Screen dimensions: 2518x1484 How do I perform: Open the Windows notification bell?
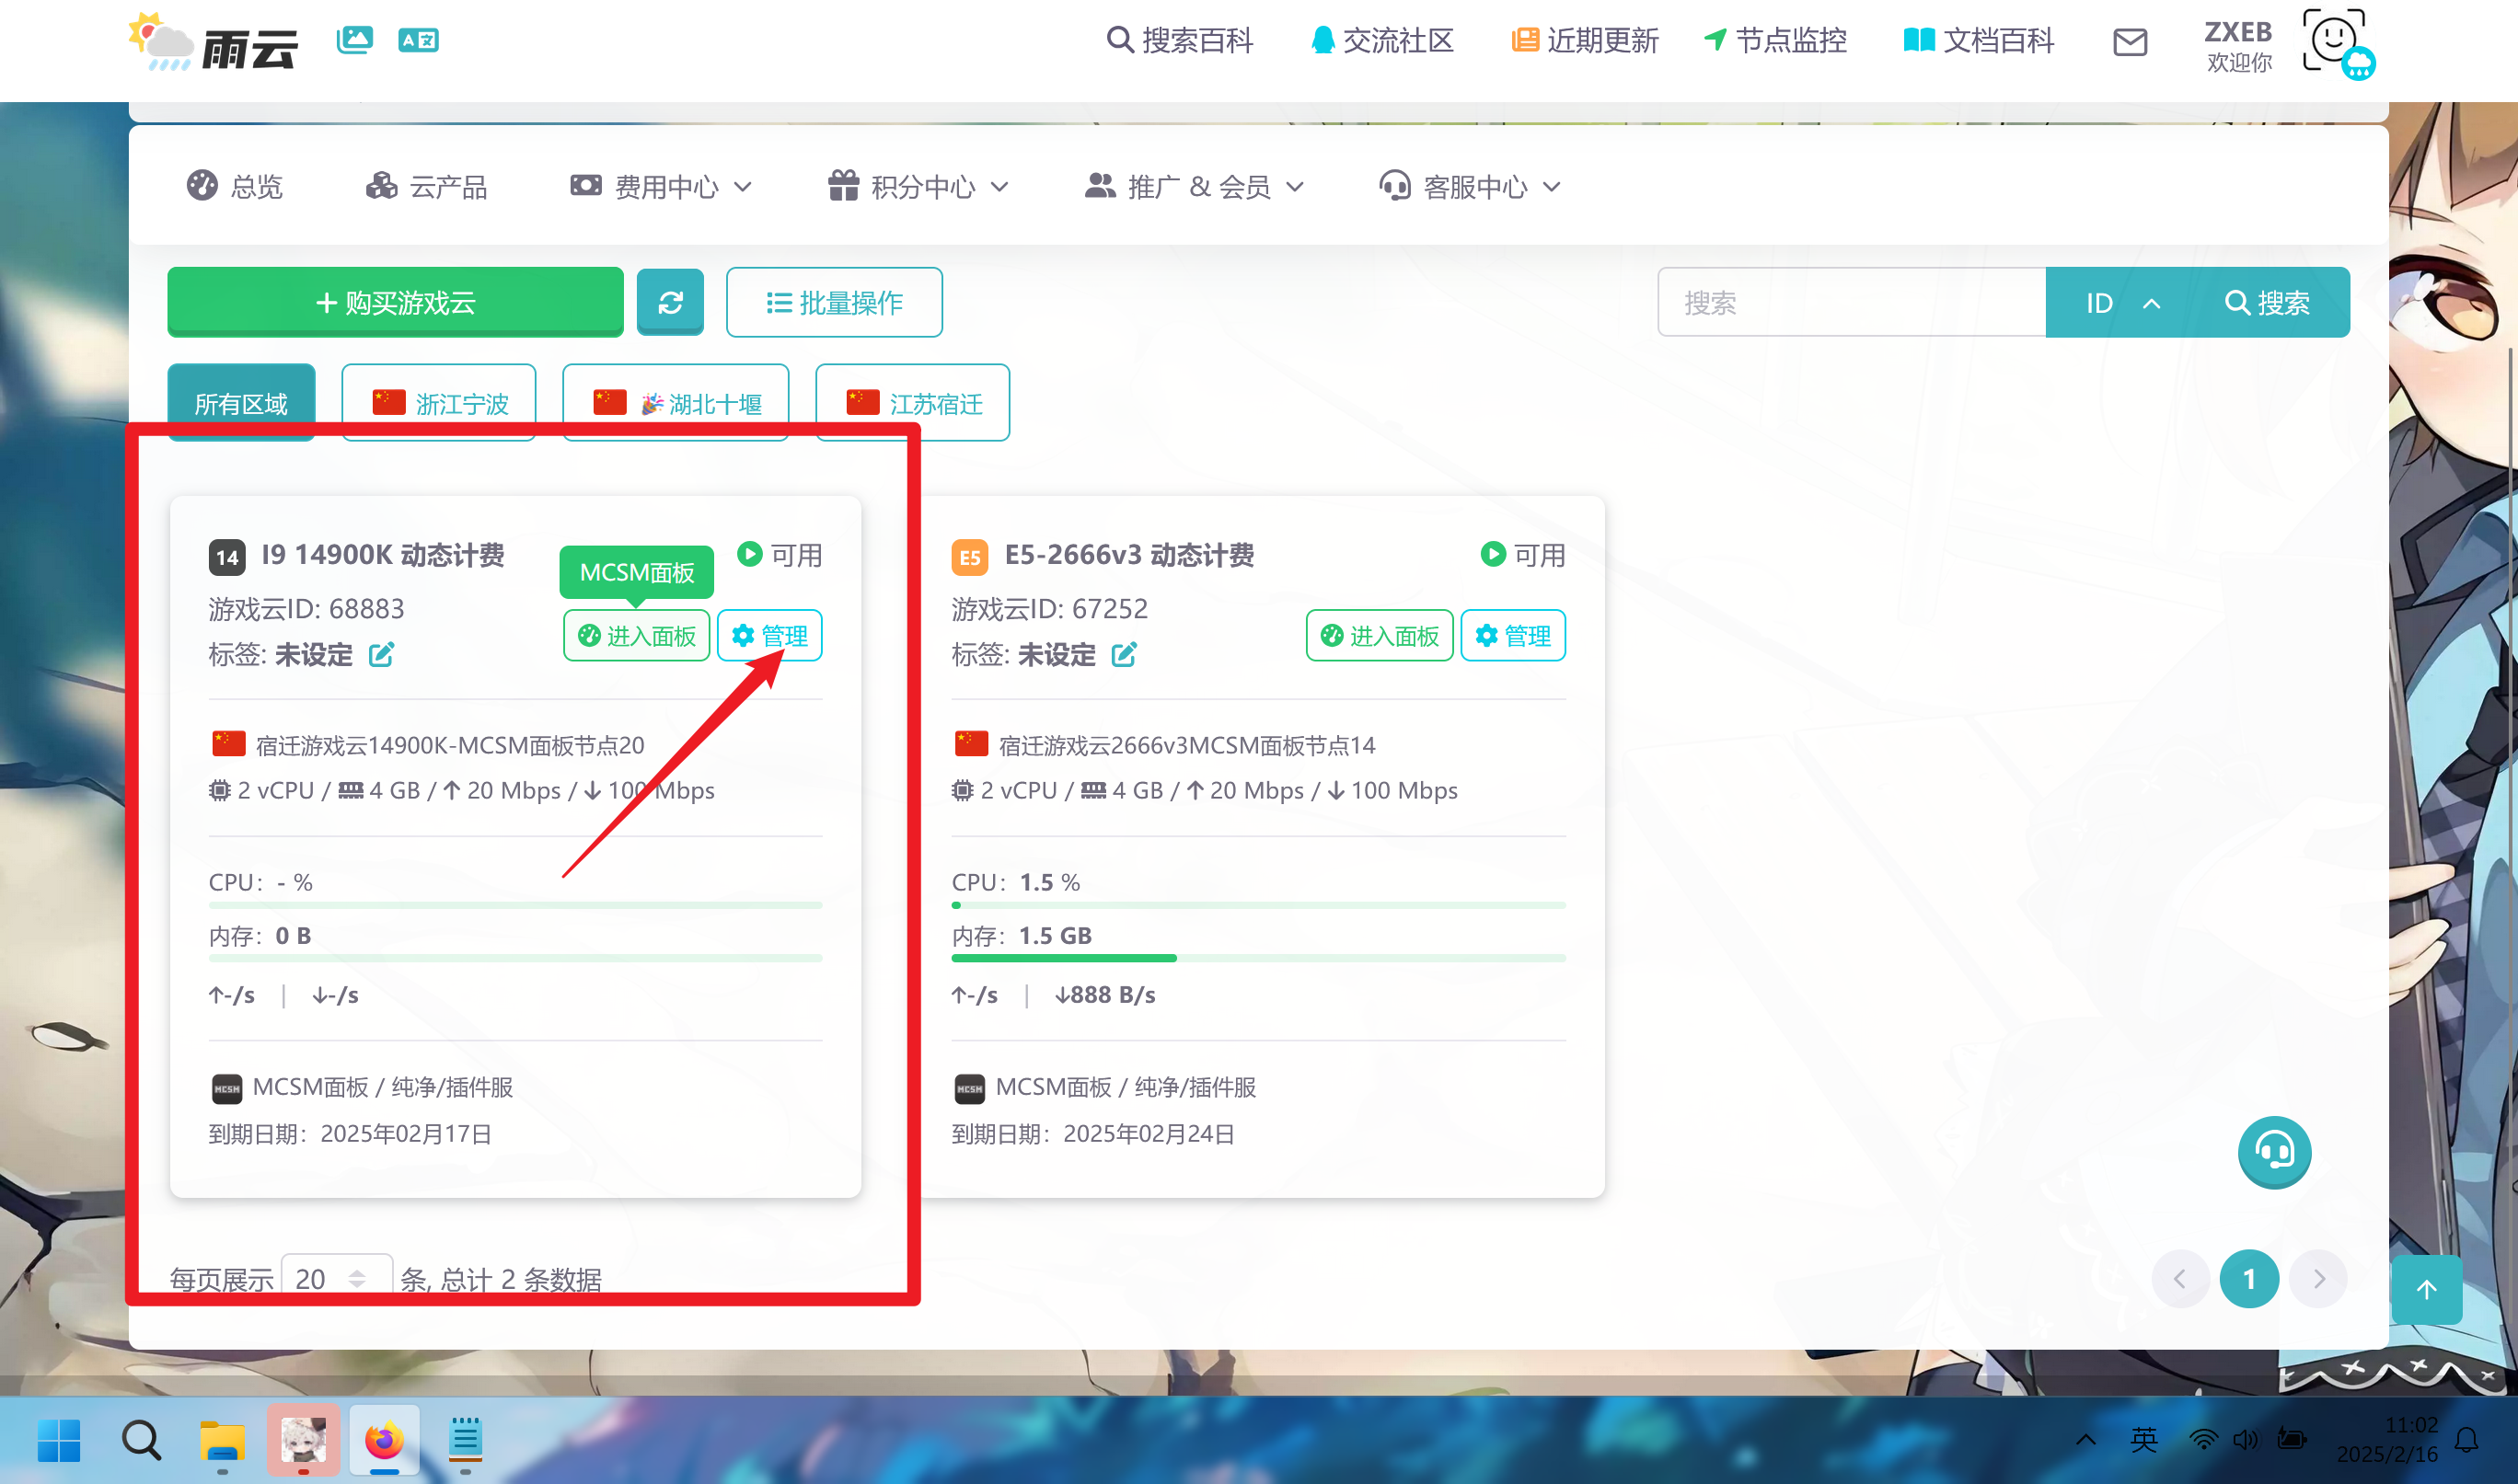click(2467, 1440)
